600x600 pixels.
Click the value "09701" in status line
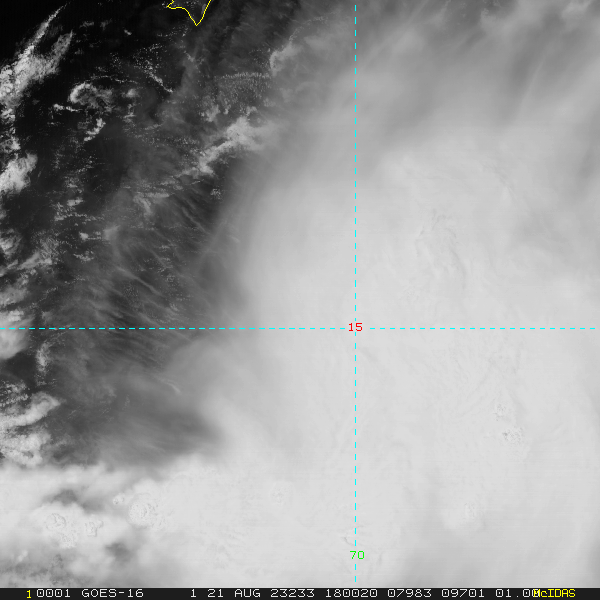(x=463, y=593)
